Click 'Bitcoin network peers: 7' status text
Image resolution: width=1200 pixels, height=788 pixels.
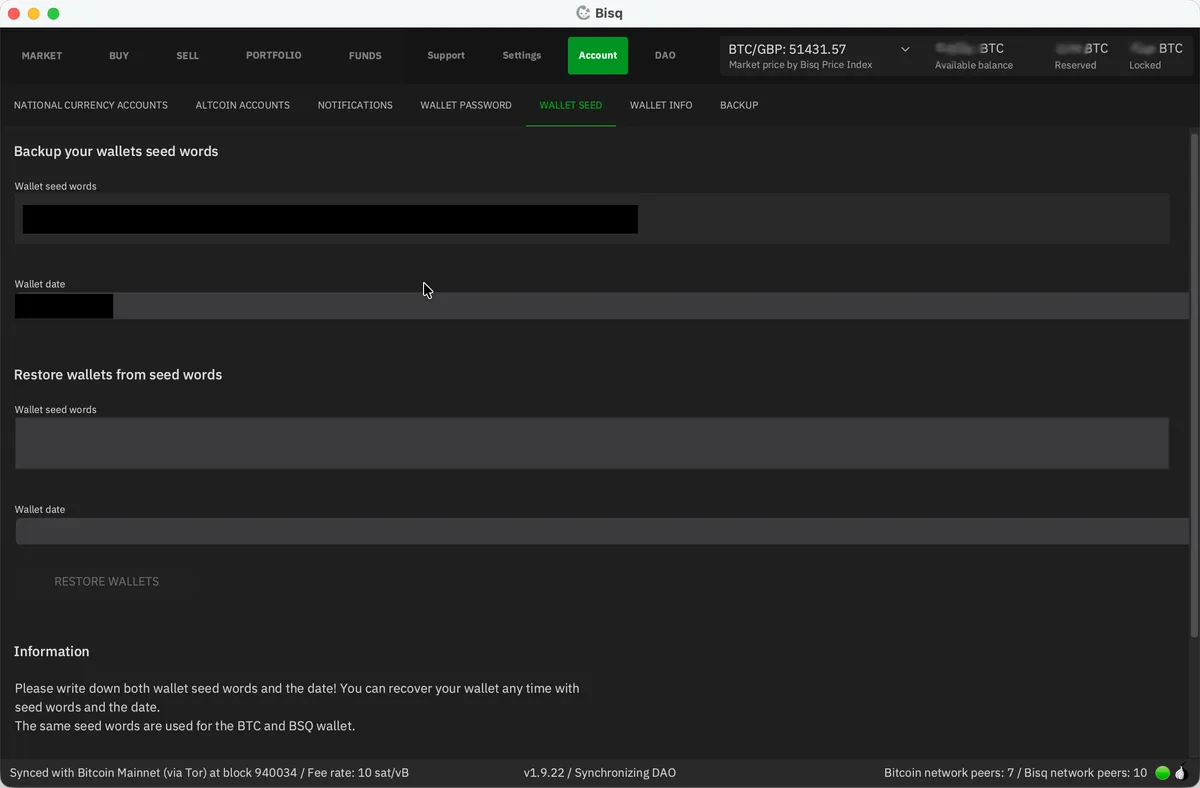[x=947, y=773]
